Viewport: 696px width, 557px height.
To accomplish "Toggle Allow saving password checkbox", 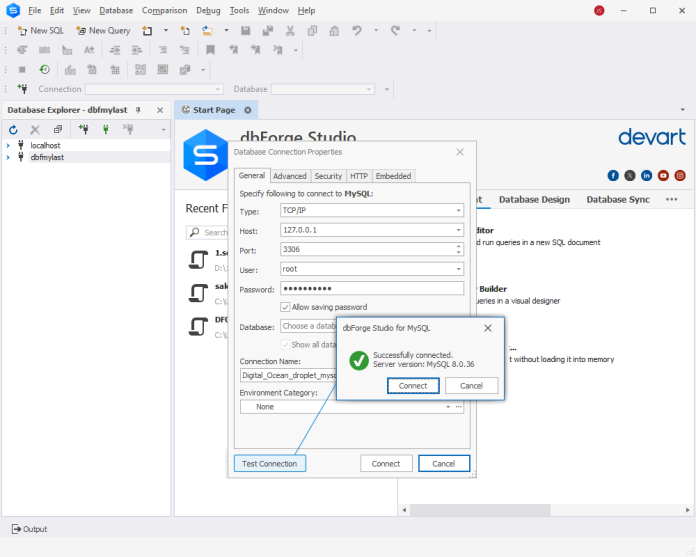I will (x=286, y=307).
